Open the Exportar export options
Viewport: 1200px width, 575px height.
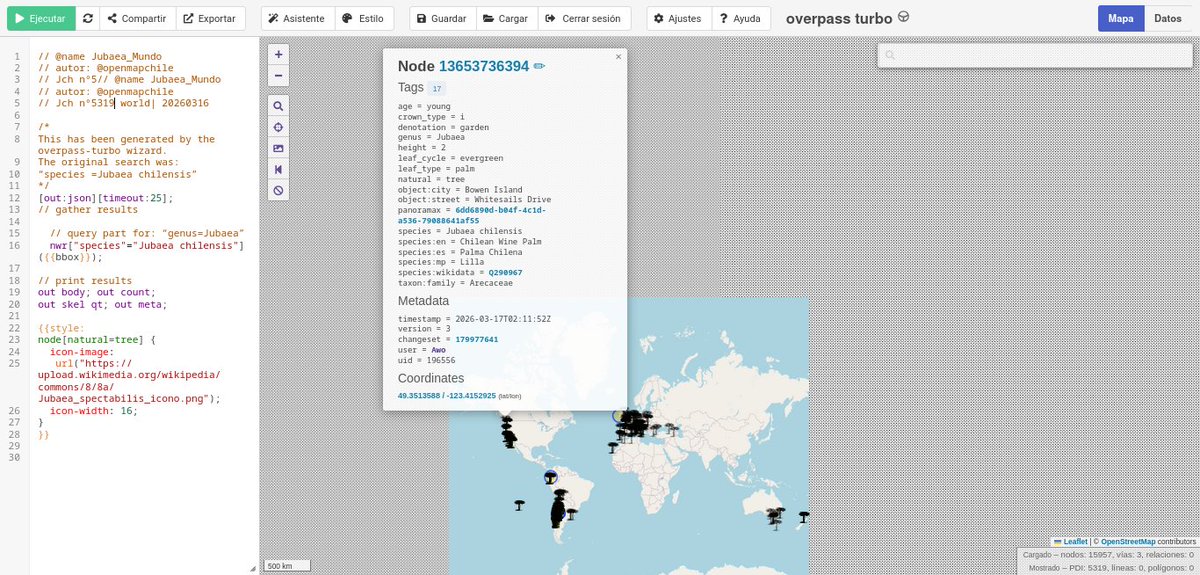tap(210, 18)
